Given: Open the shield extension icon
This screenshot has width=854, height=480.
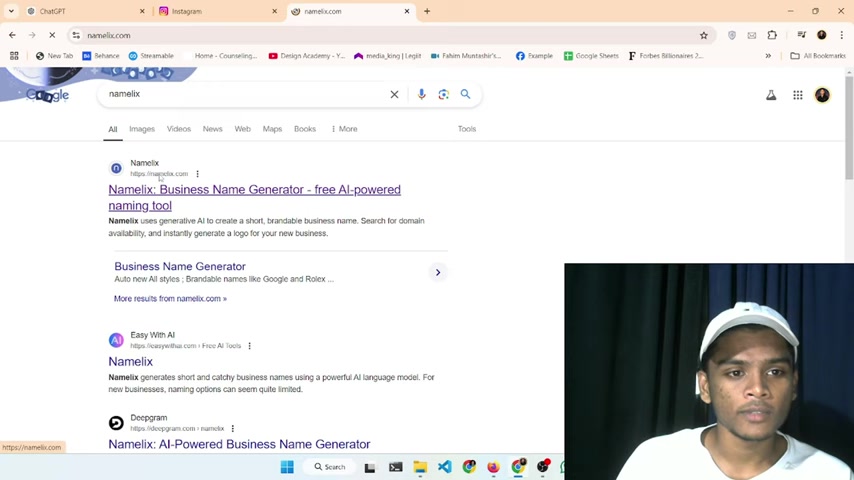Looking at the screenshot, I should 731,35.
